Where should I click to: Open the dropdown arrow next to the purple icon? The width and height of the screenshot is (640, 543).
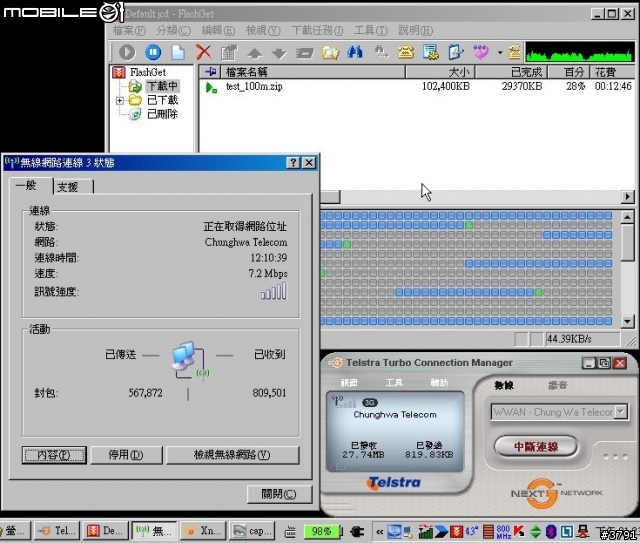[500, 53]
